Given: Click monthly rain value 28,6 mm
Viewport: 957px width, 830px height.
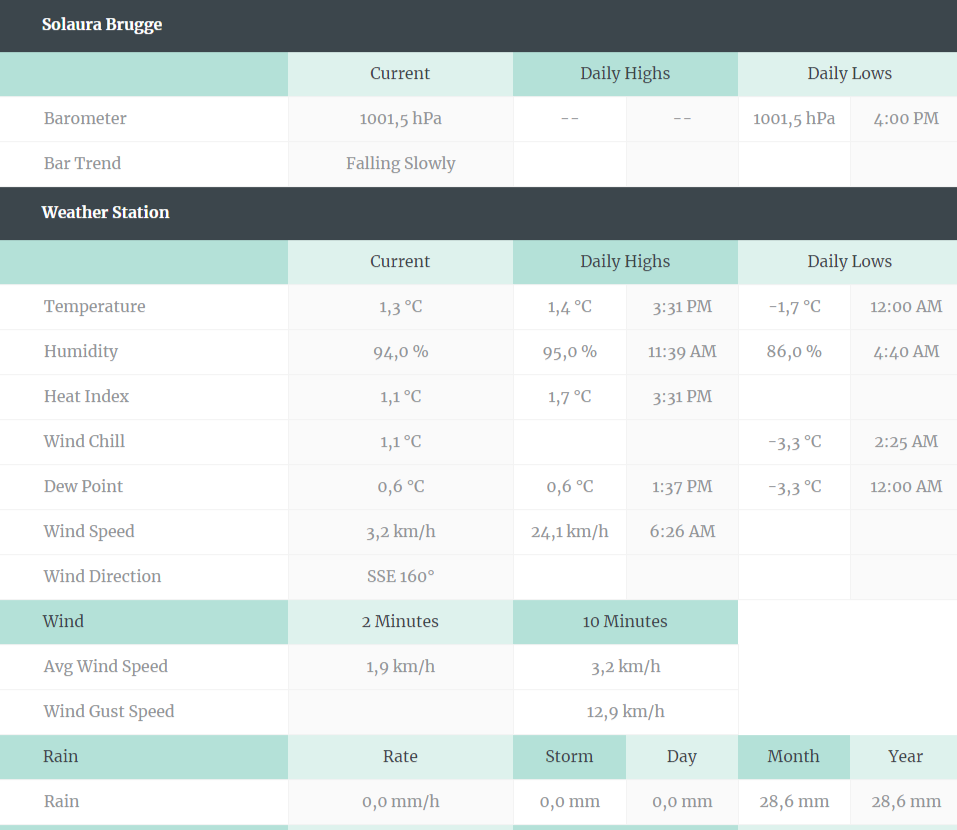Looking at the screenshot, I should click(794, 801).
